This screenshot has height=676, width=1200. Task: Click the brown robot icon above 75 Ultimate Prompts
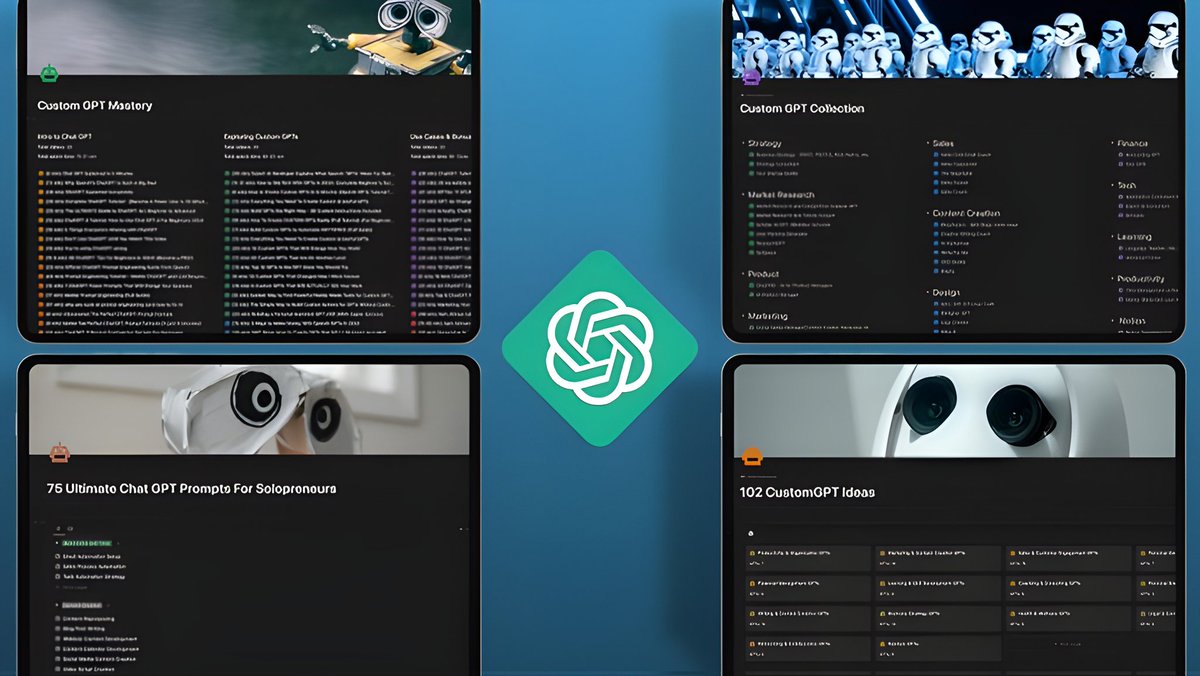(60, 453)
